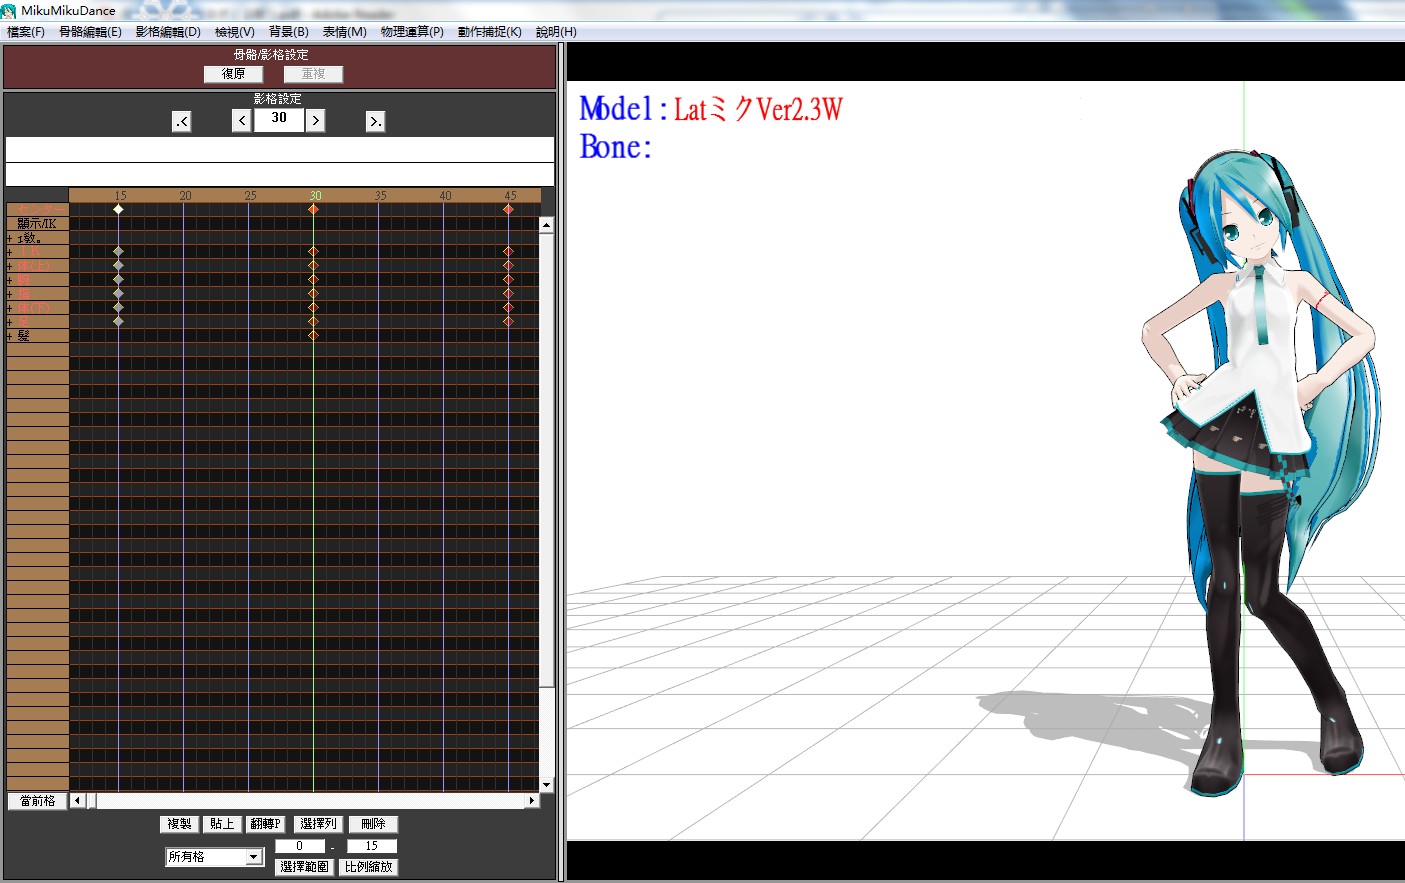
Task: Click the 翻轉P button
Action: click(x=266, y=824)
